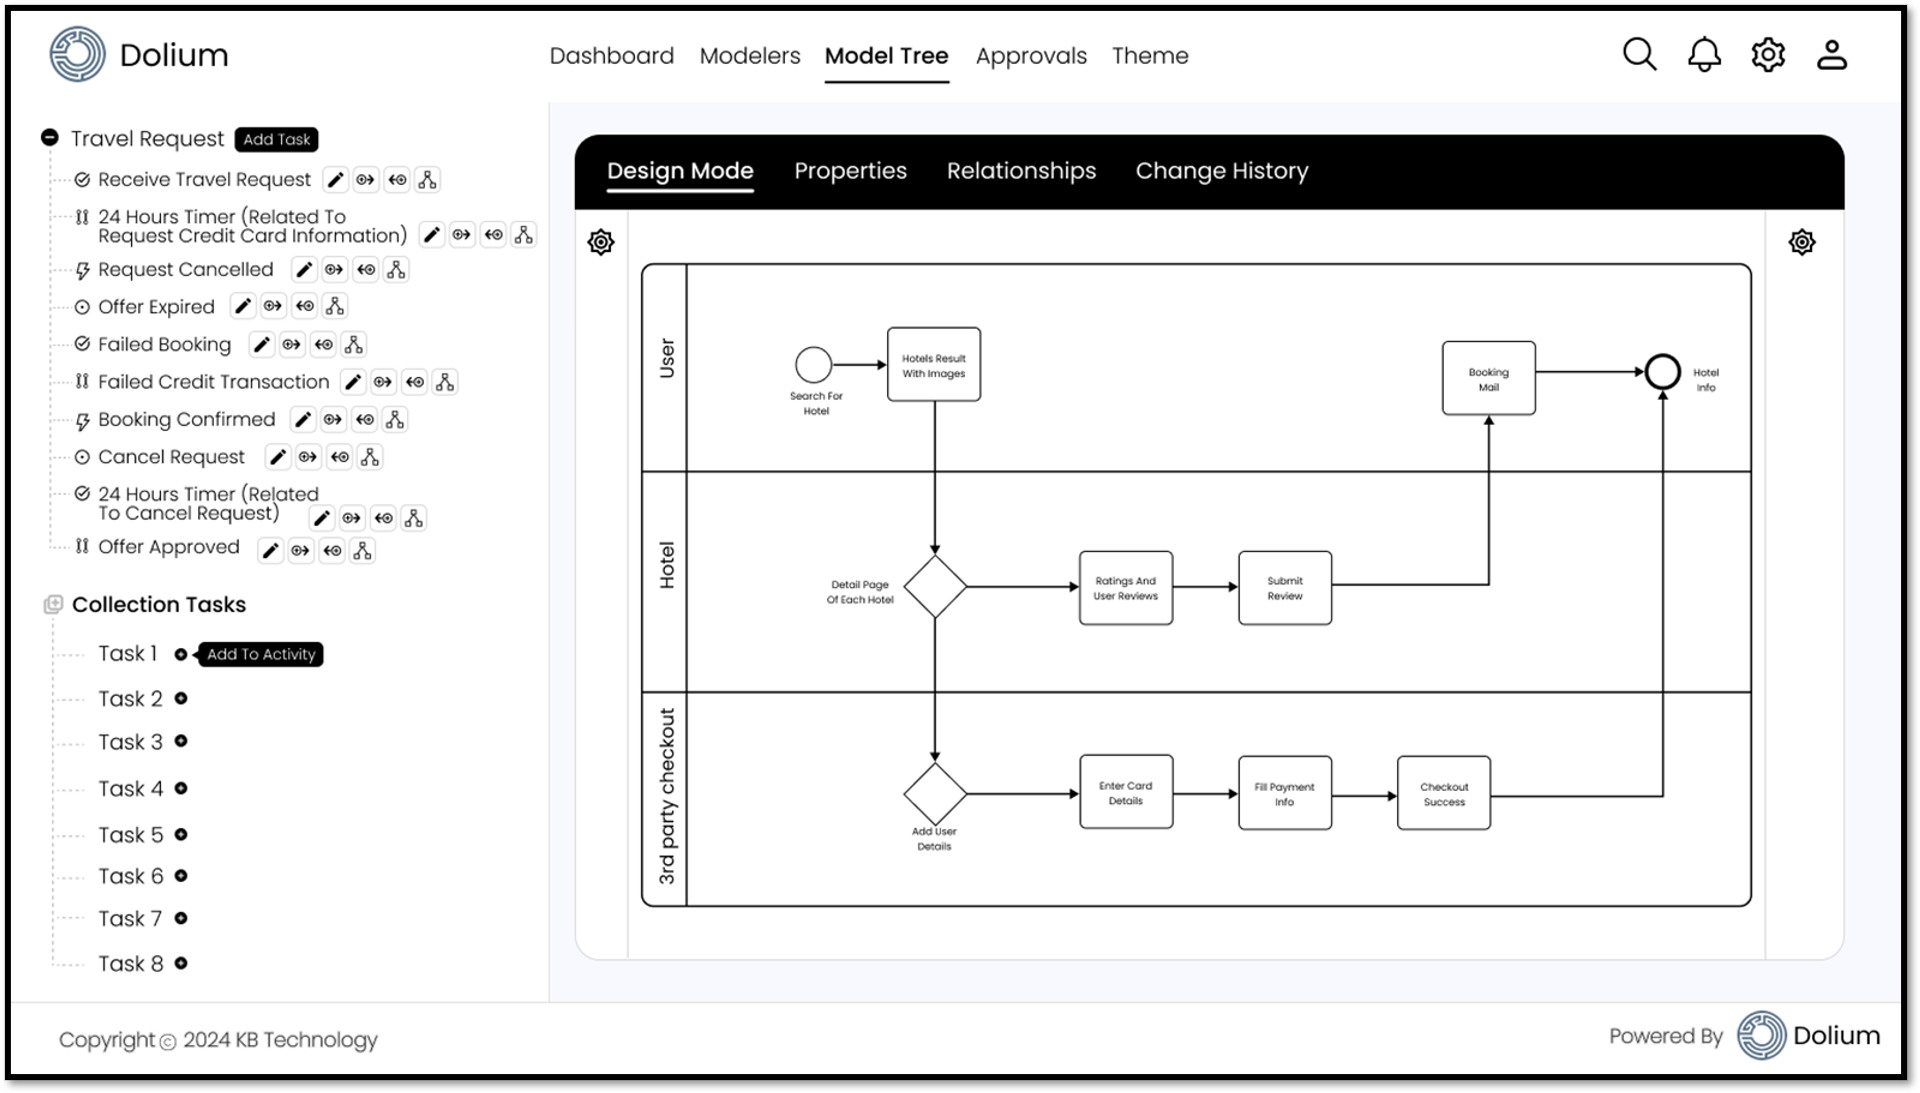Select the Submit Review diagram node
Viewport: 1920px width, 1093px height.
tap(1284, 588)
